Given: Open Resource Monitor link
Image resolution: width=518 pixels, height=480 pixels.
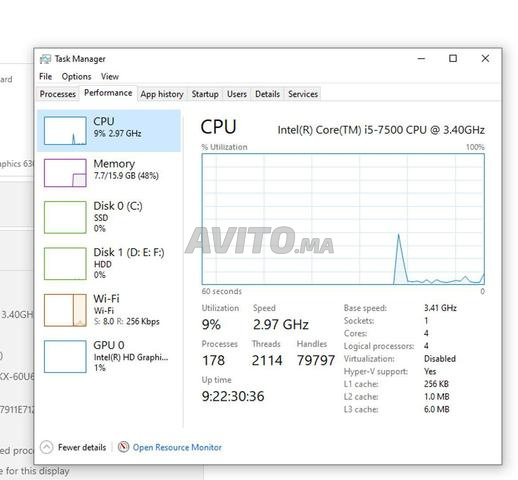Looking at the screenshot, I should click(x=177, y=447).
